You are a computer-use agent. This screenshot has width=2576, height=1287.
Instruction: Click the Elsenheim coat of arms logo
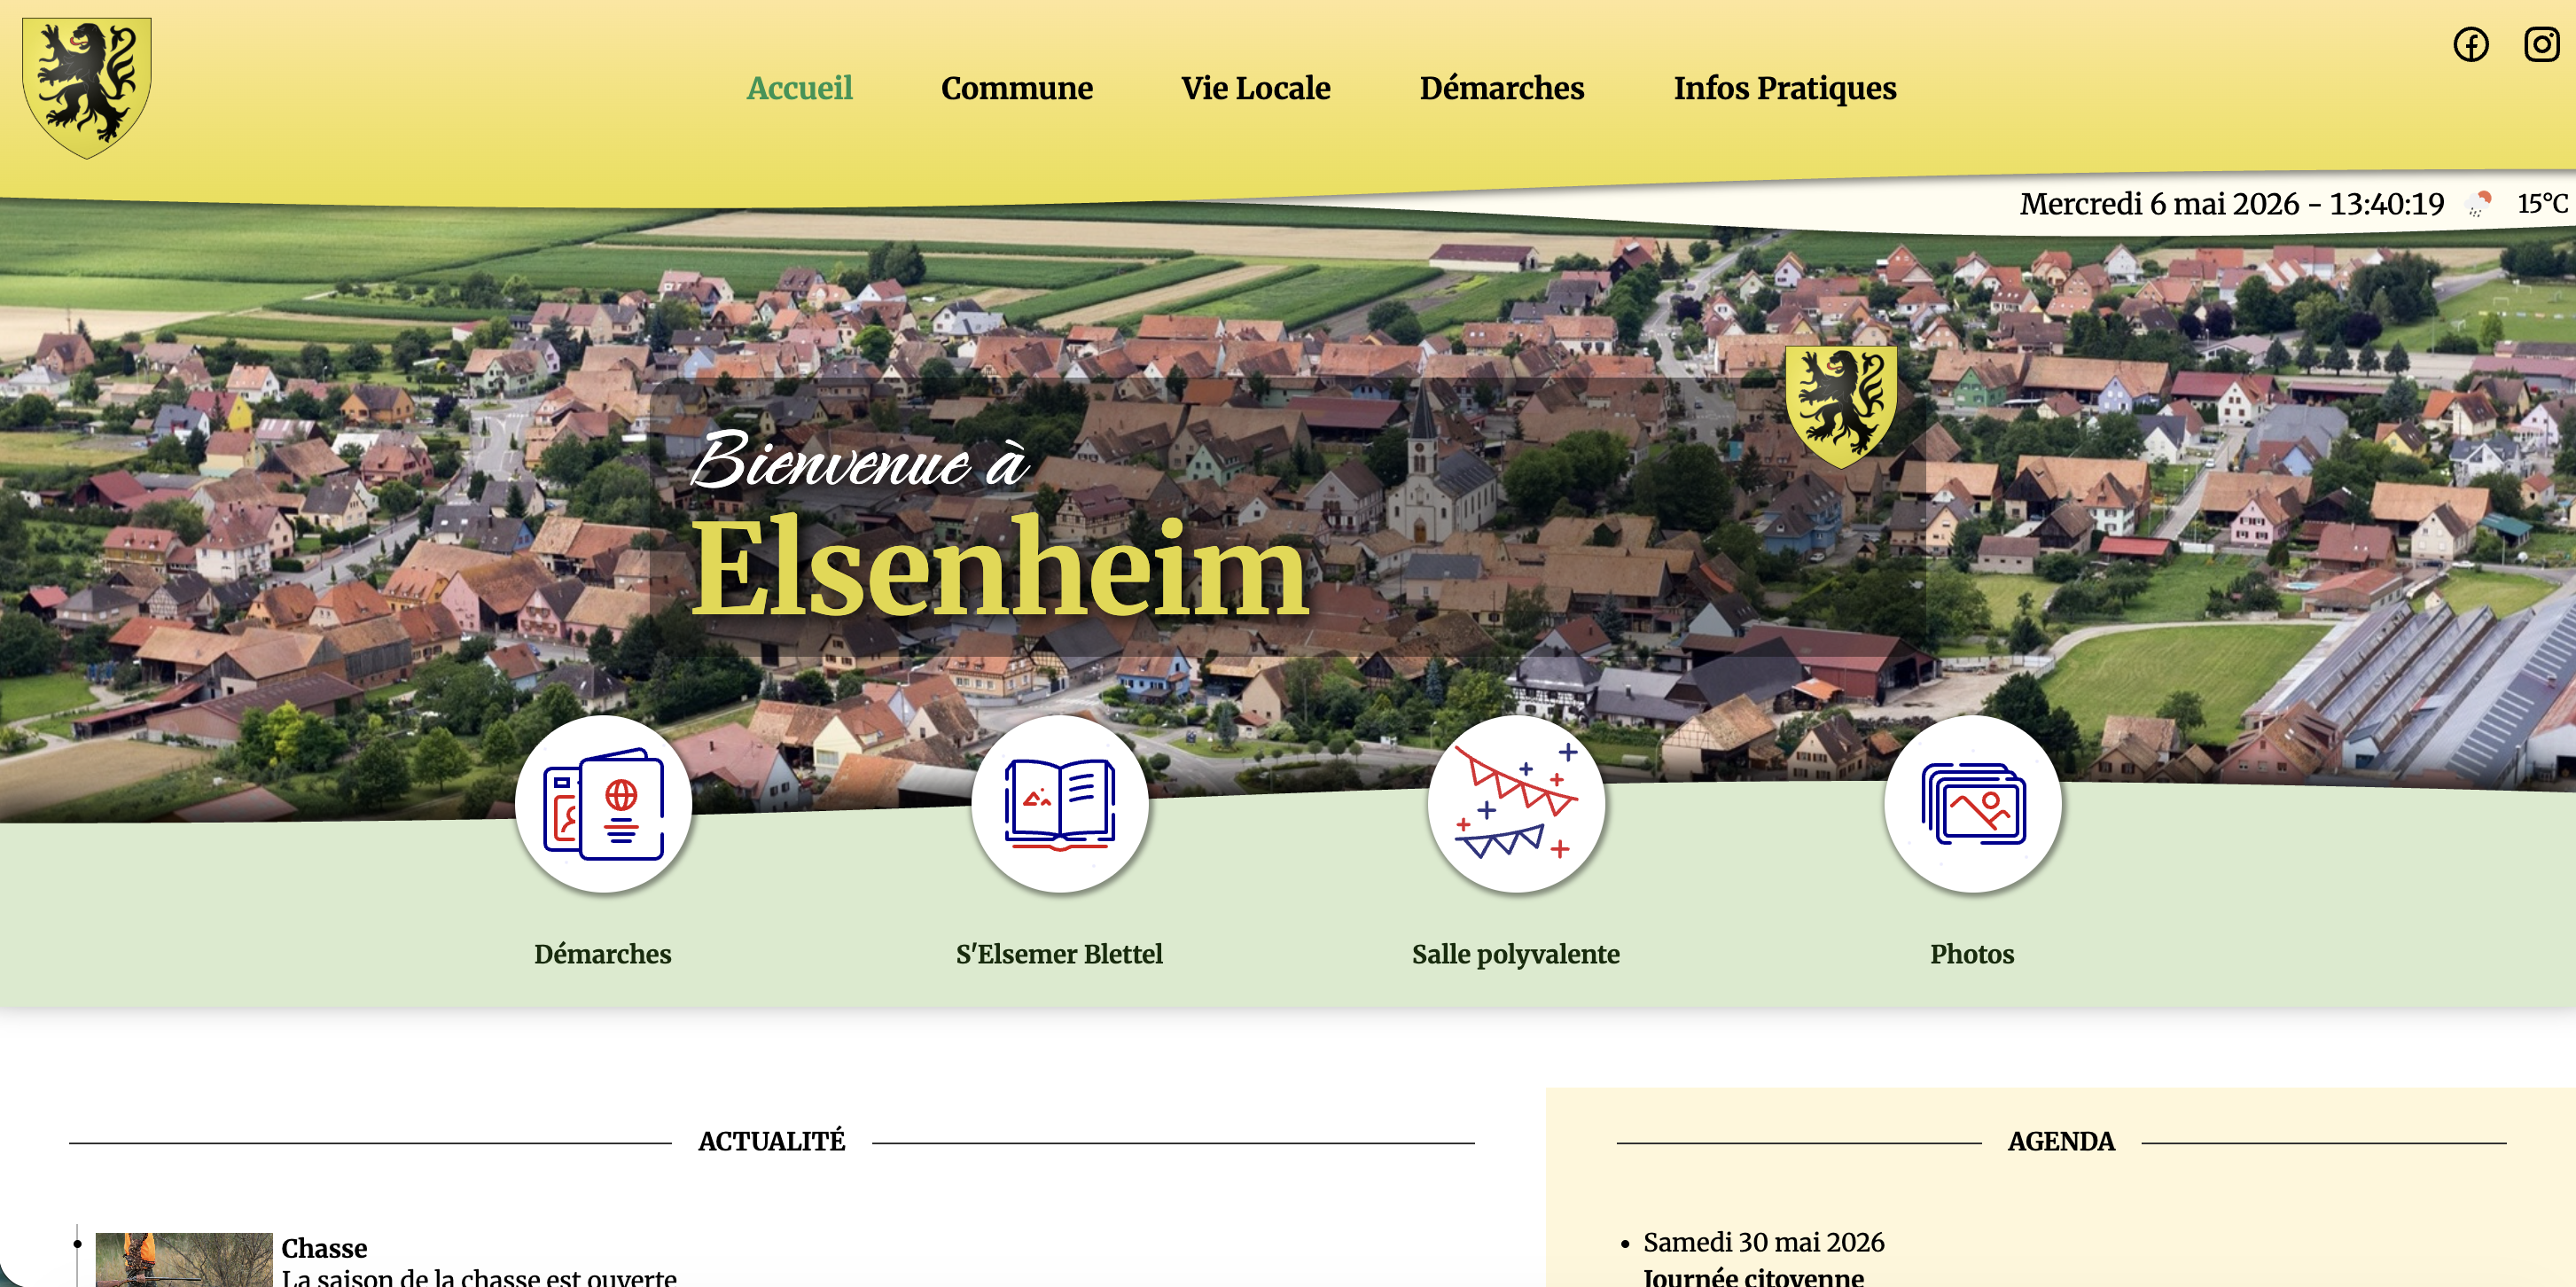(x=87, y=88)
